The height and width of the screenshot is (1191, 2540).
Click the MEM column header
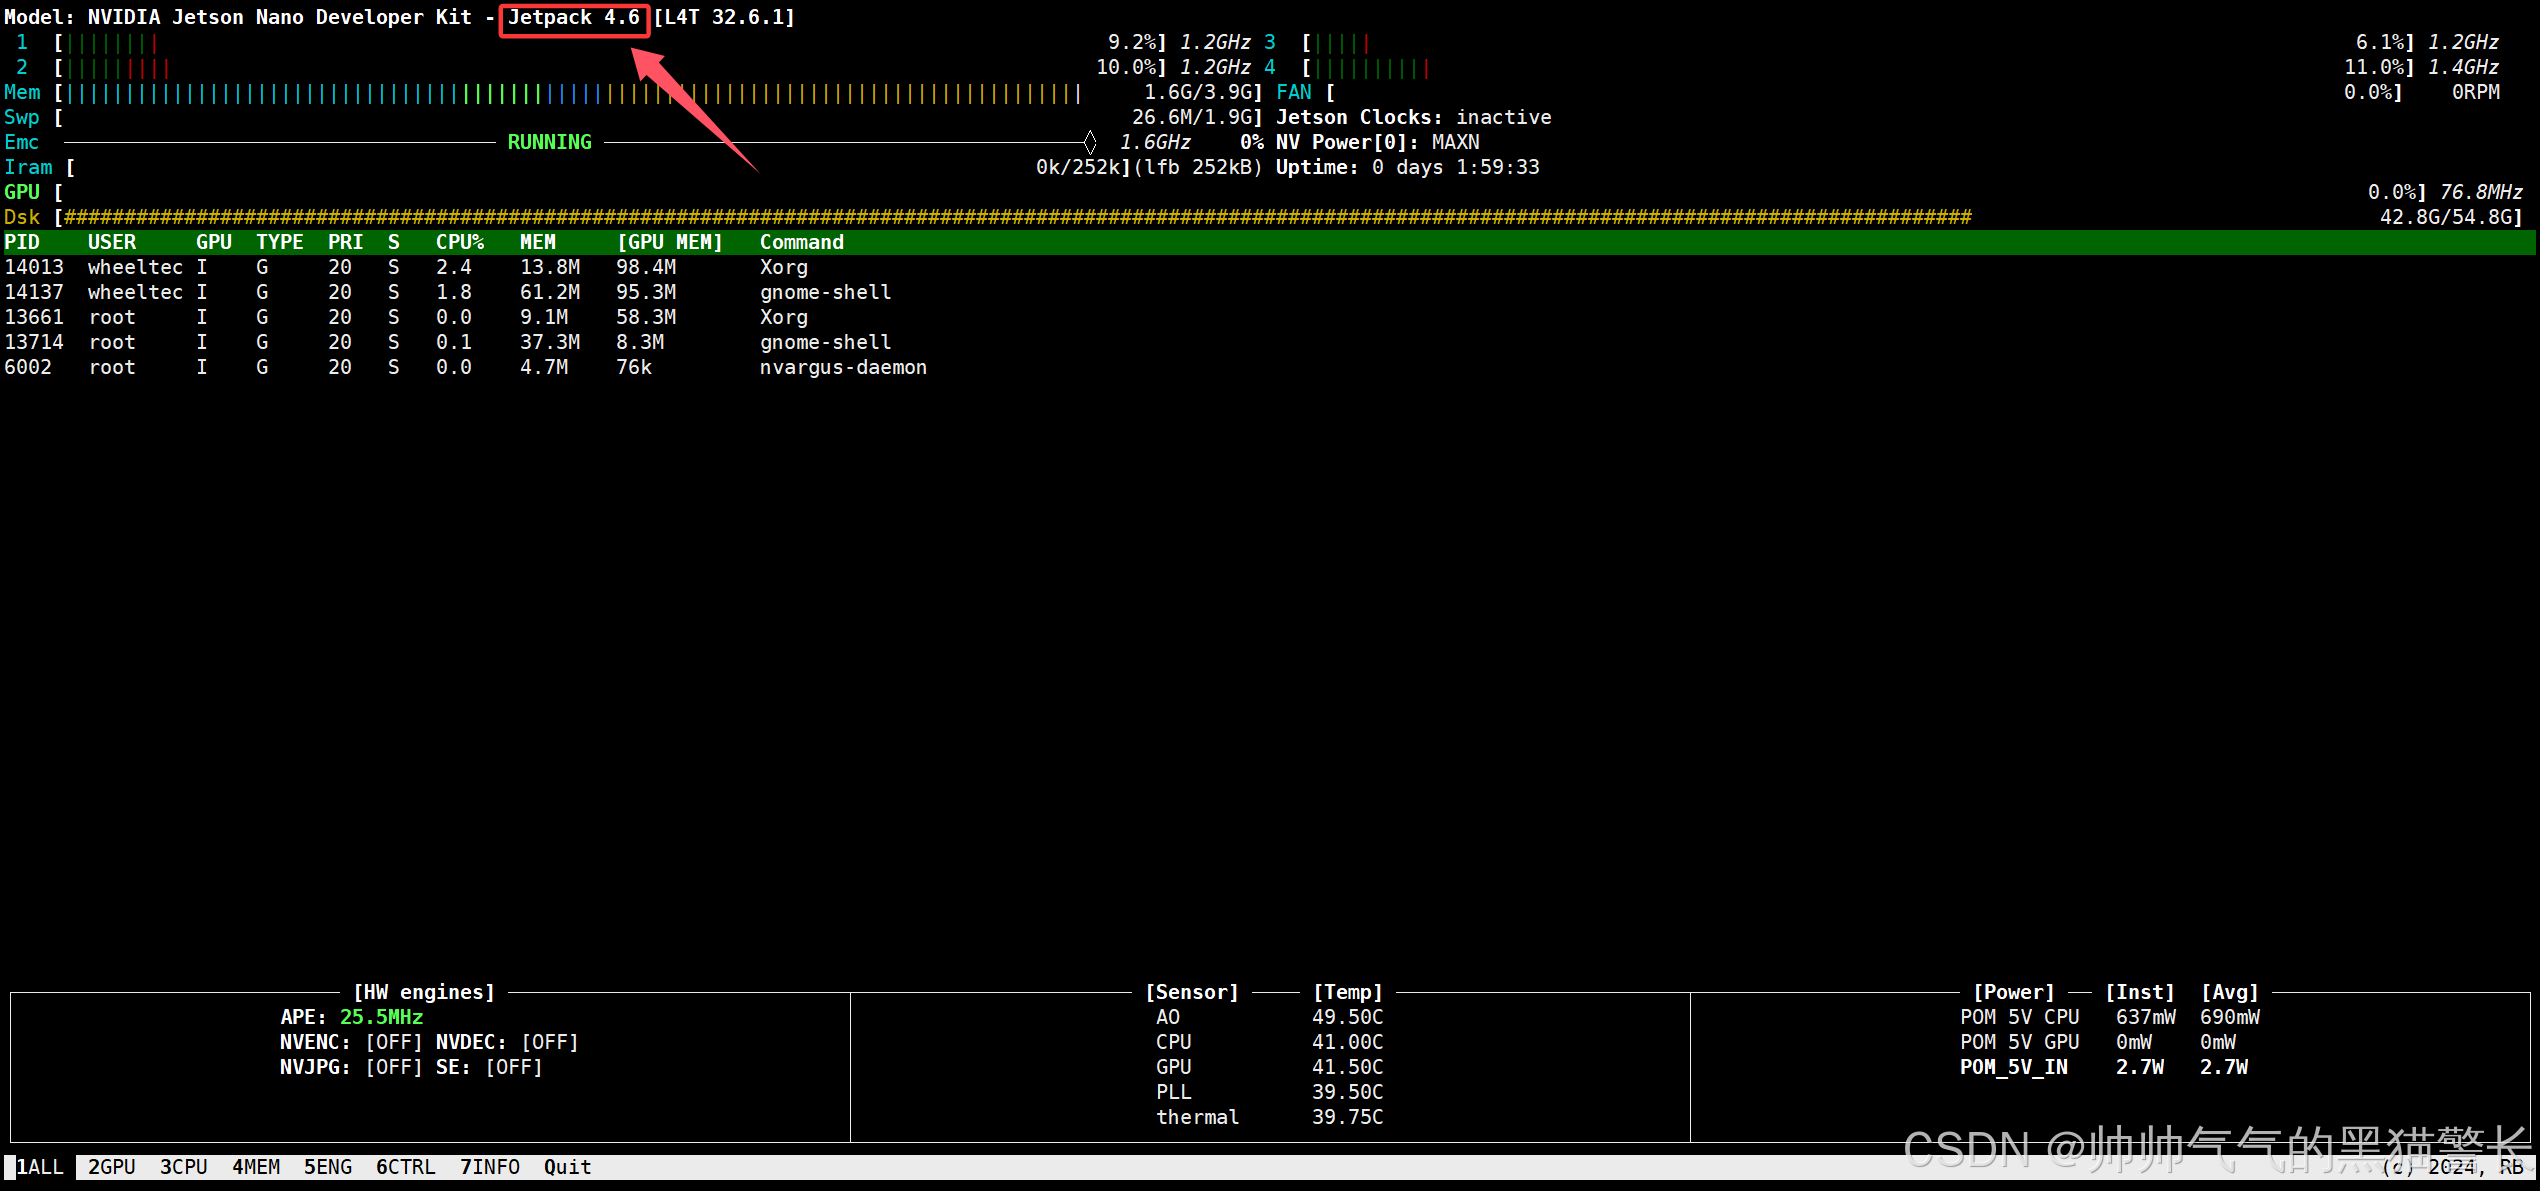(x=538, y=242)
